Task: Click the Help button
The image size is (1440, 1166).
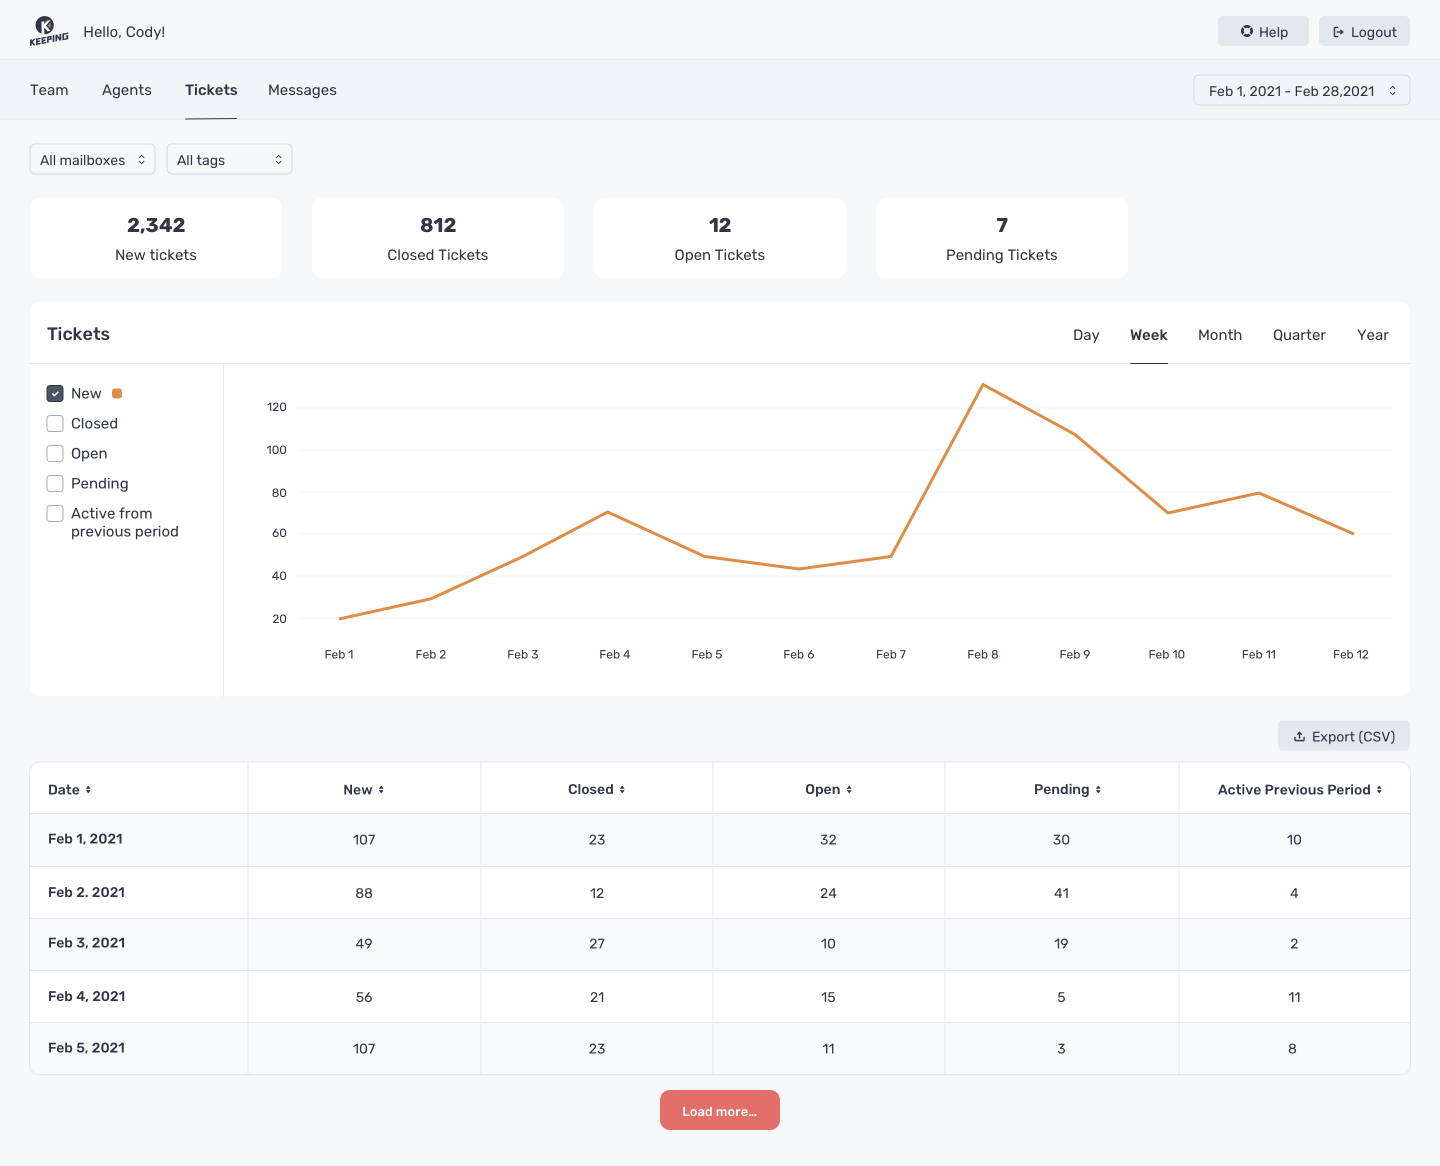Action: pyautogui.click(x=1263, y=31)
